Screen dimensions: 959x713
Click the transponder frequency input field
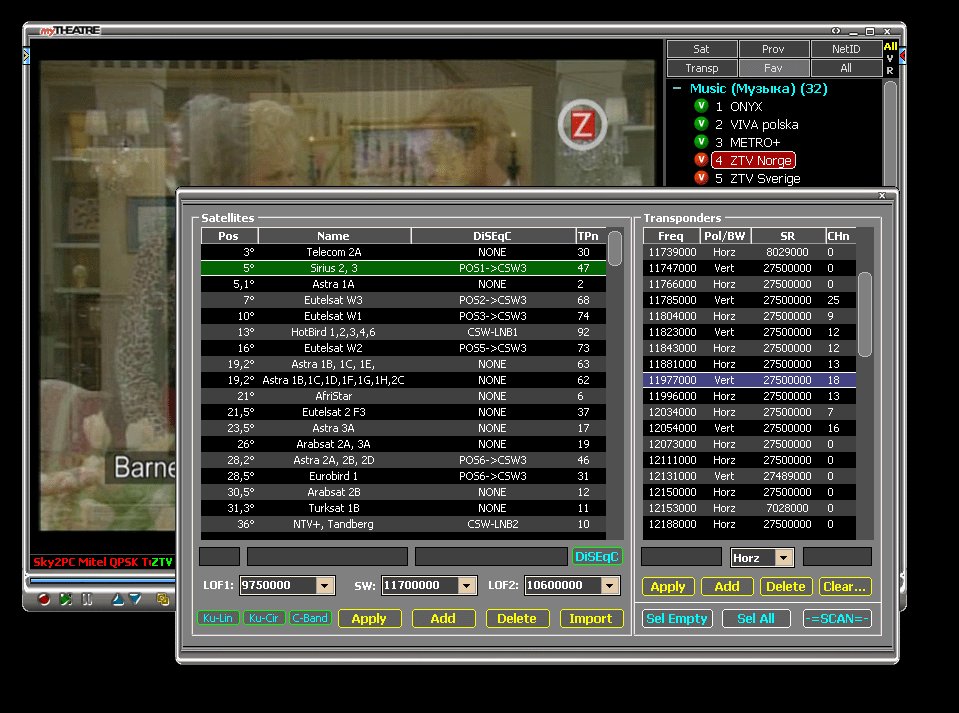[681, 556]
